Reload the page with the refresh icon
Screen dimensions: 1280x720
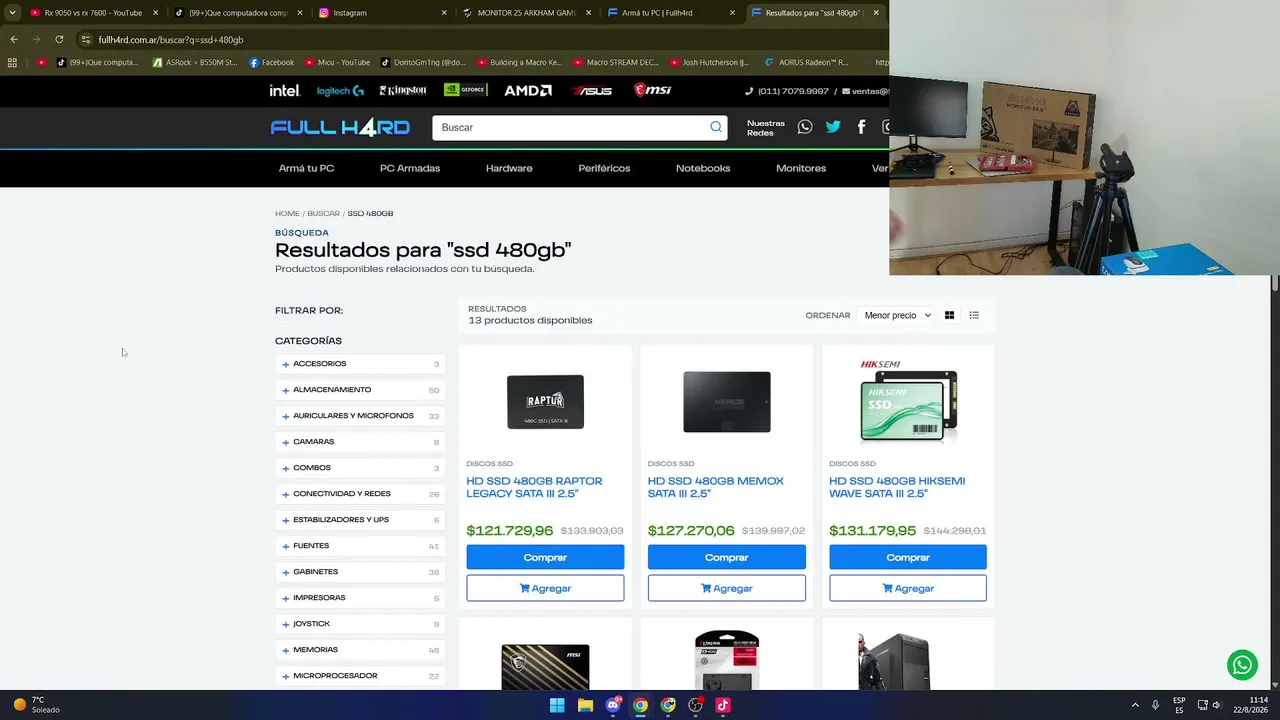tap(59, 40)
